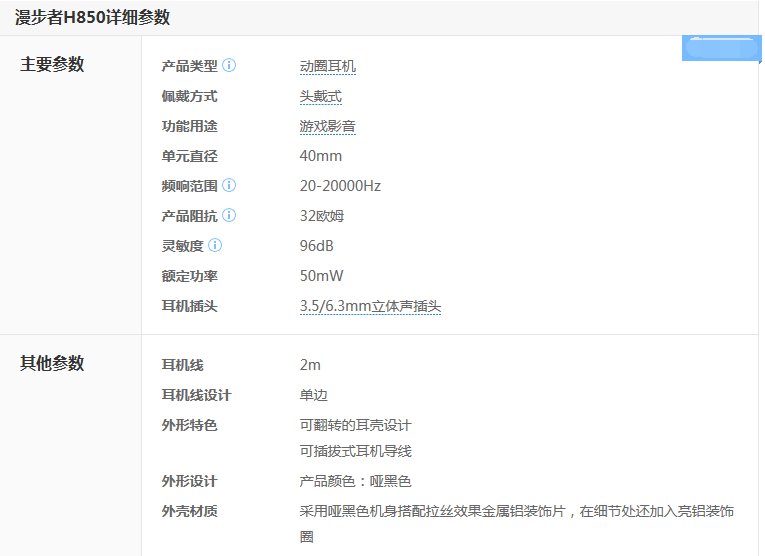Screen dimensions: 765x556
Task: Open the 动圈耳机 link
Action: pos(327,66)
